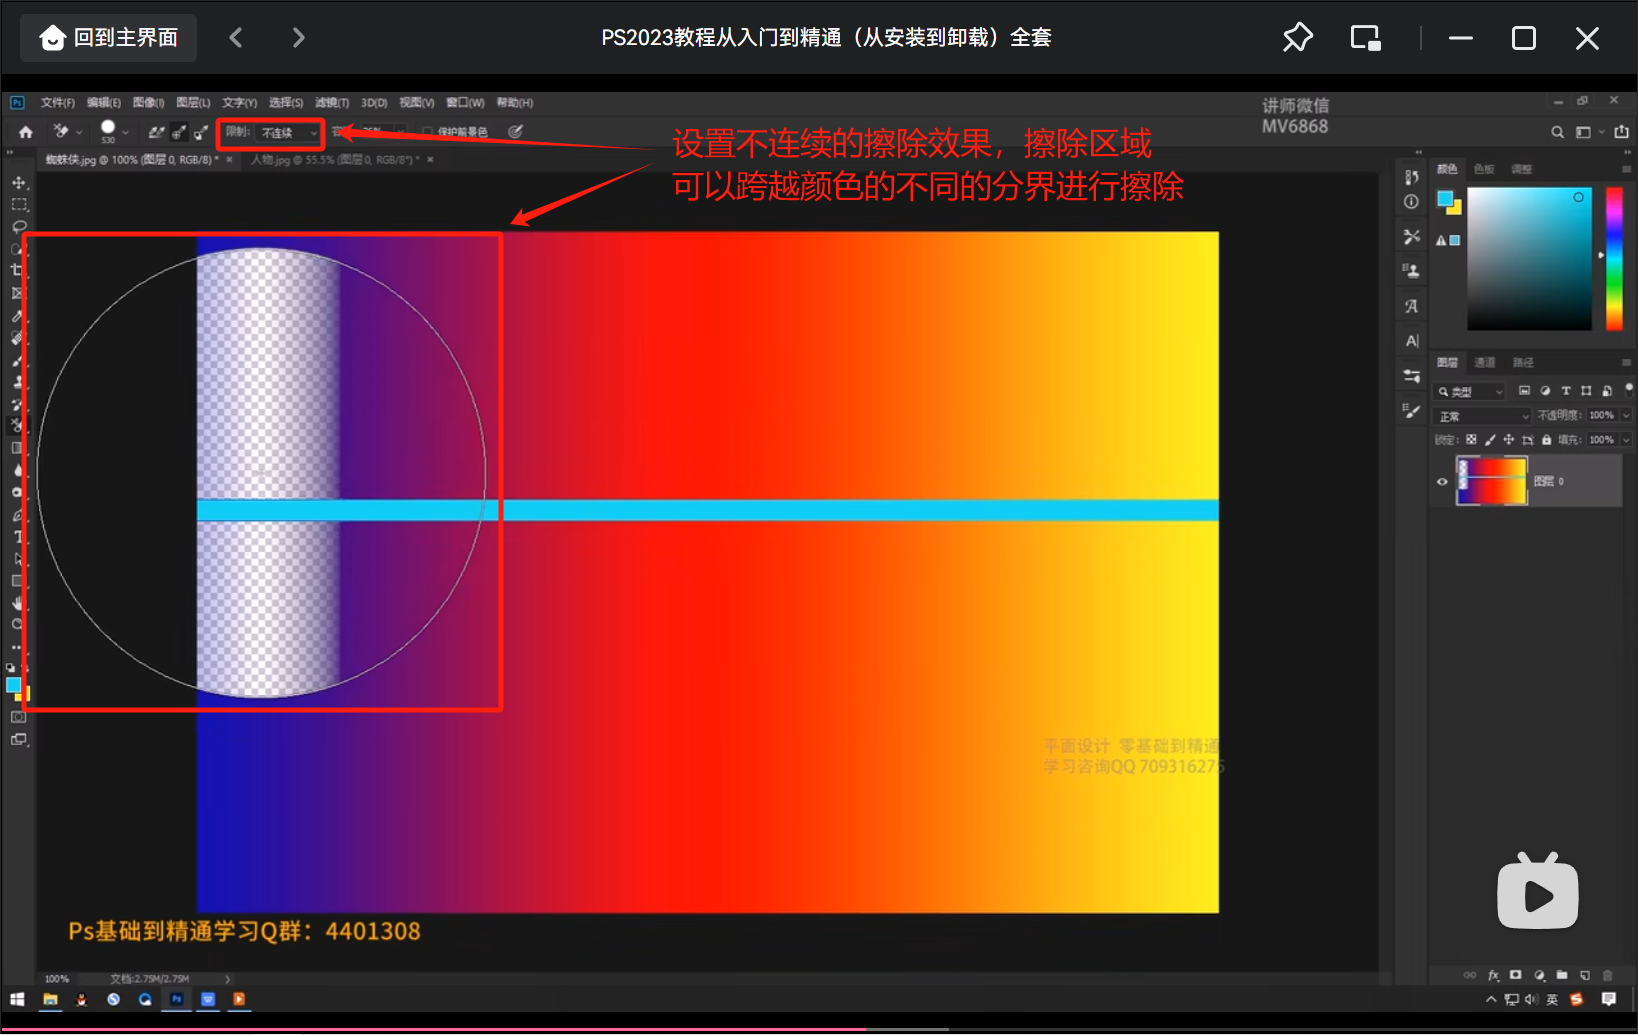Toggle lock all padlock icon
This screenshot has height=1035, width=1638.
coord(1547,440)
